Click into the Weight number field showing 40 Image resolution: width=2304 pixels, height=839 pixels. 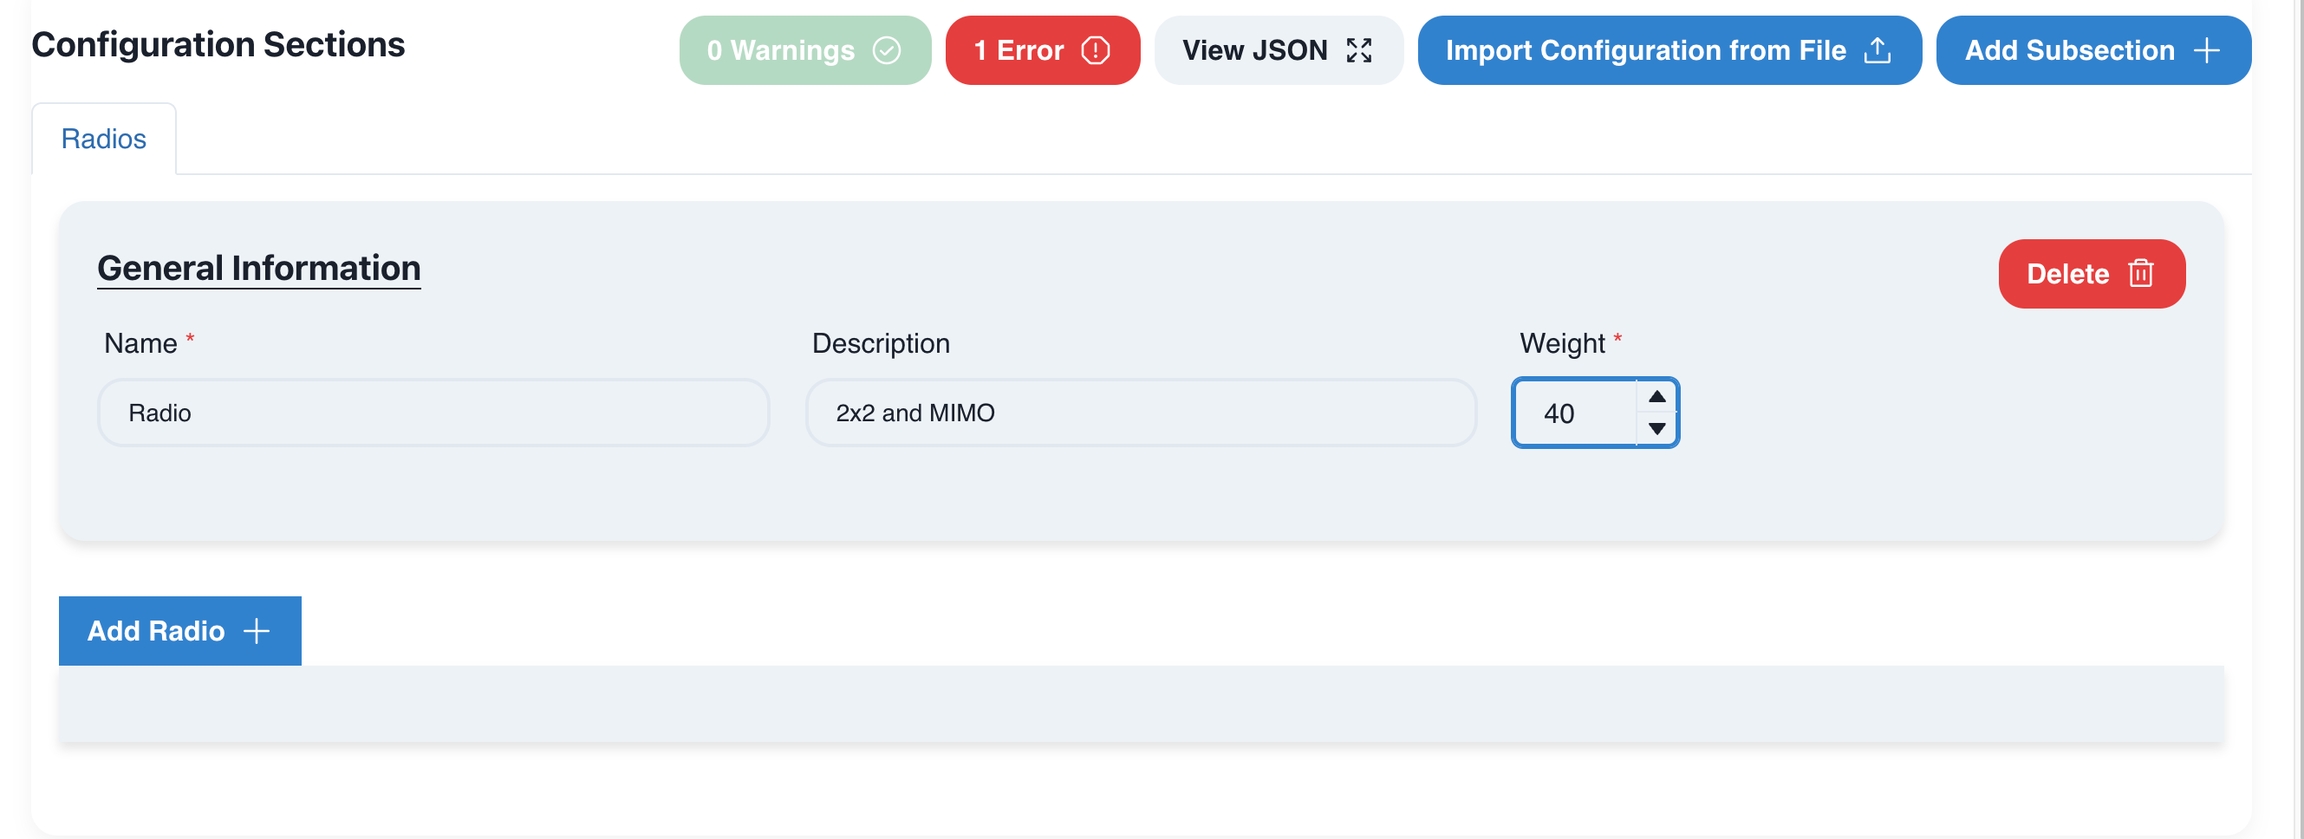pyautogui.click(x=1574, y=413)
